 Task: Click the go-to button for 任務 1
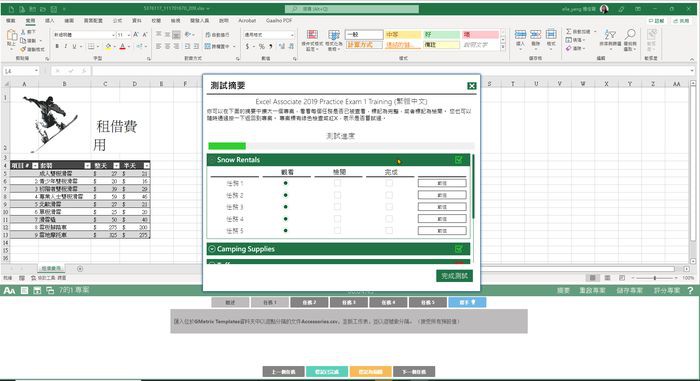(442, 183)
